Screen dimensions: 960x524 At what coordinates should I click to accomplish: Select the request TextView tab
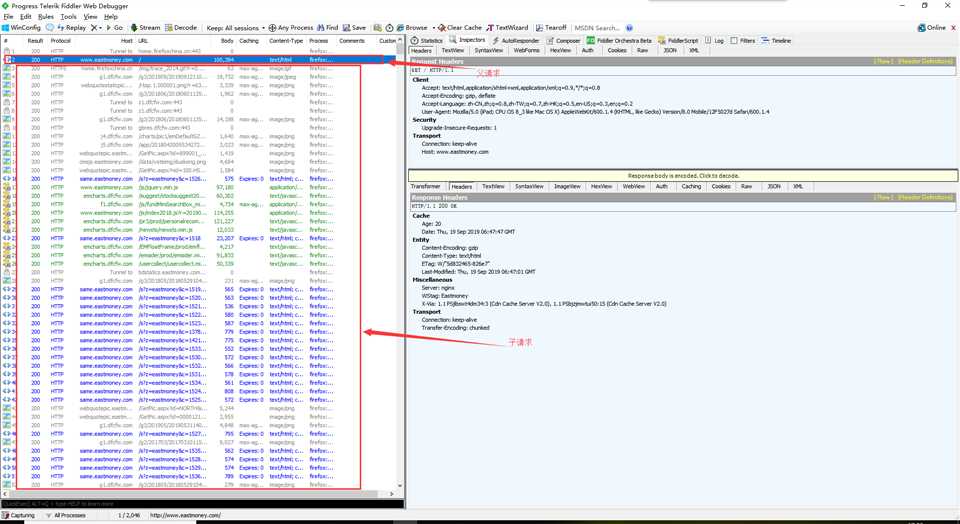452,50
